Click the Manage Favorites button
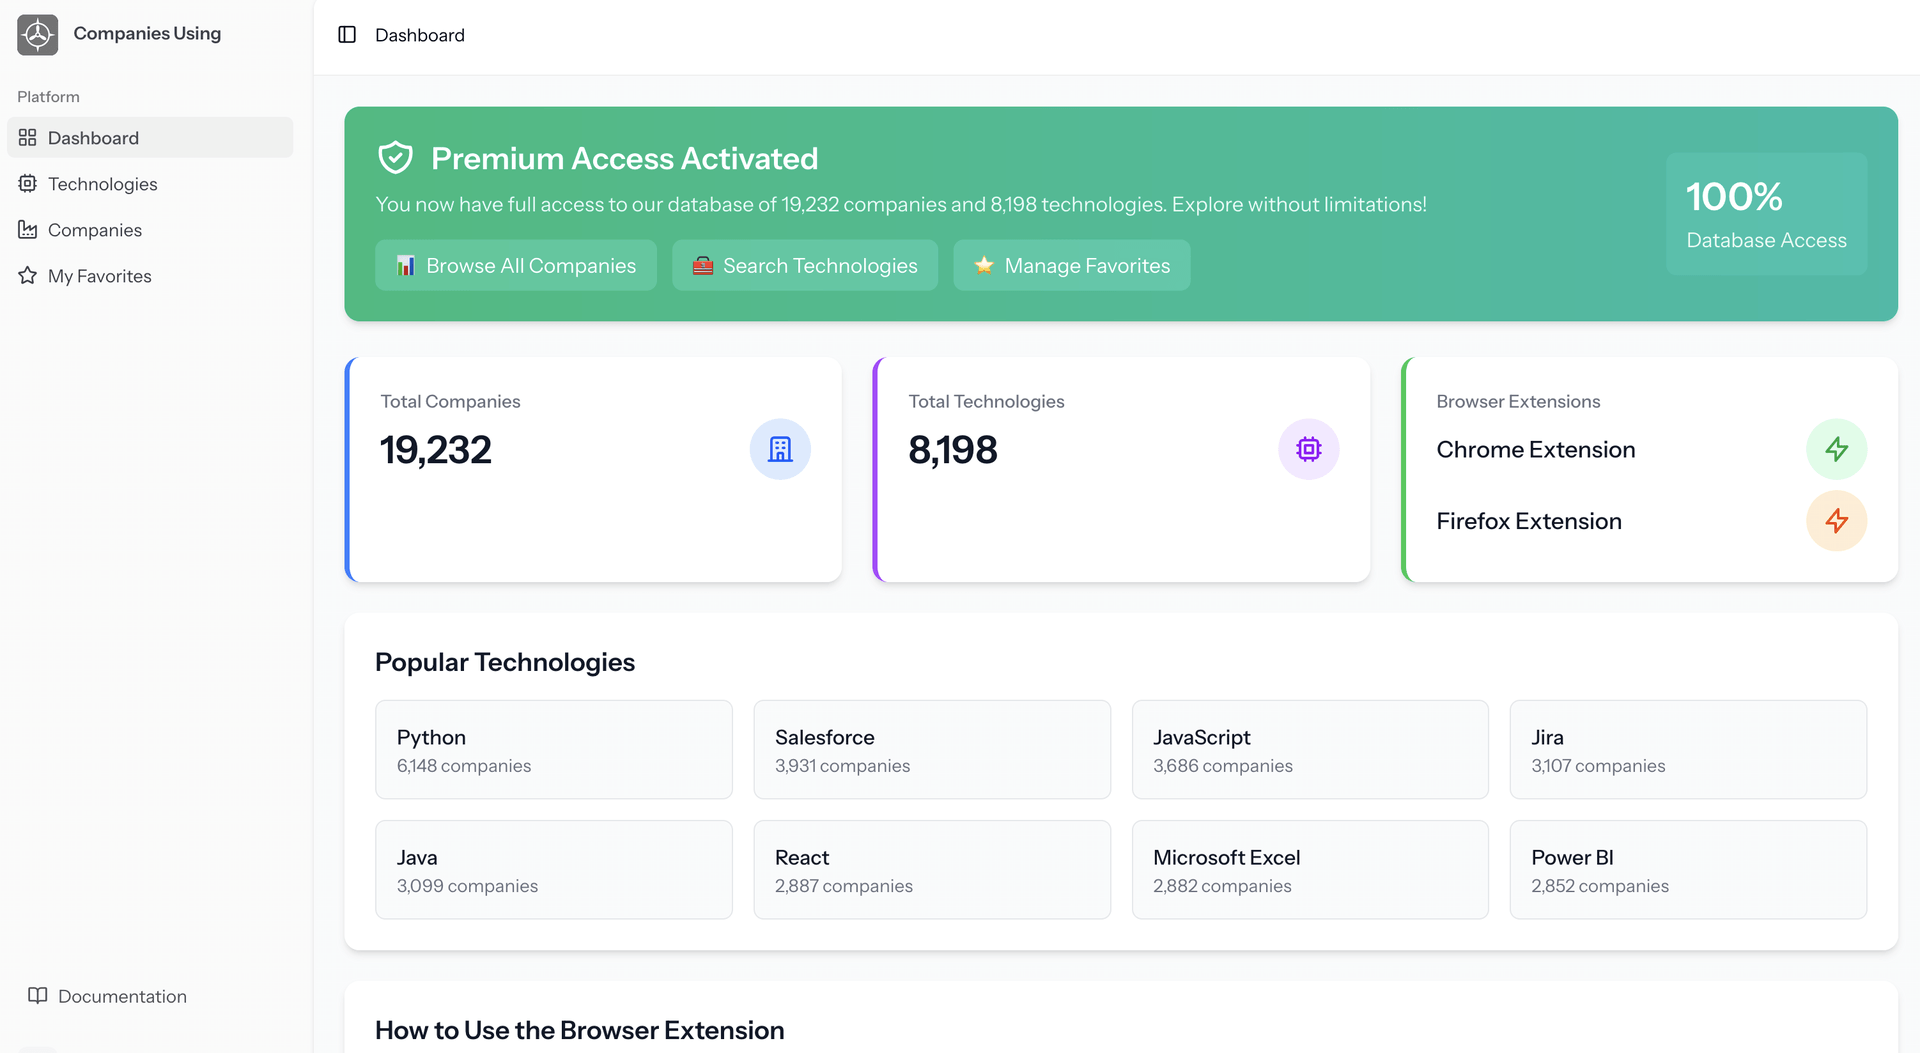The image size is (1920, 1053). [x=1071, y=266]
